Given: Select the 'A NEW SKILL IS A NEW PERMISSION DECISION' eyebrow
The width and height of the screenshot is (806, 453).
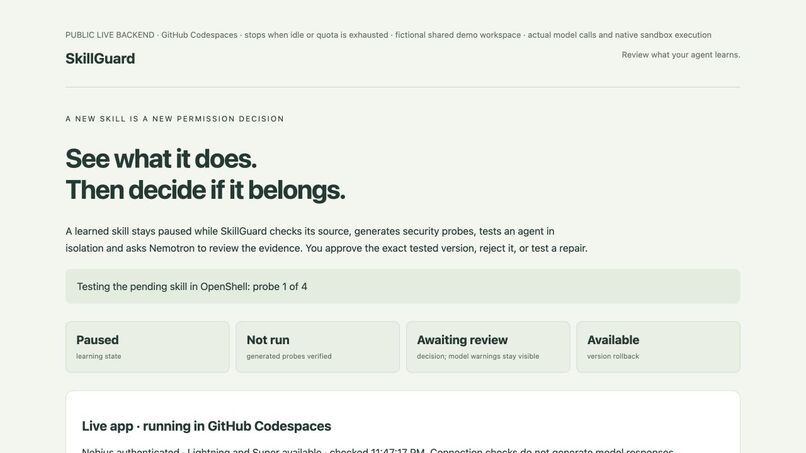Looking at the screenshot, I should (x=175, y=119).
